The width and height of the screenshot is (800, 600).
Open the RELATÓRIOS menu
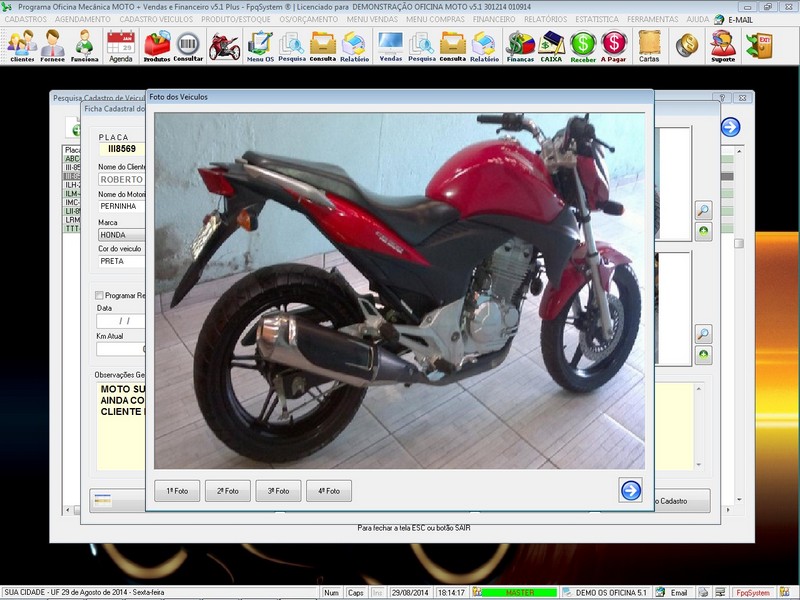(x=545, y=19)
